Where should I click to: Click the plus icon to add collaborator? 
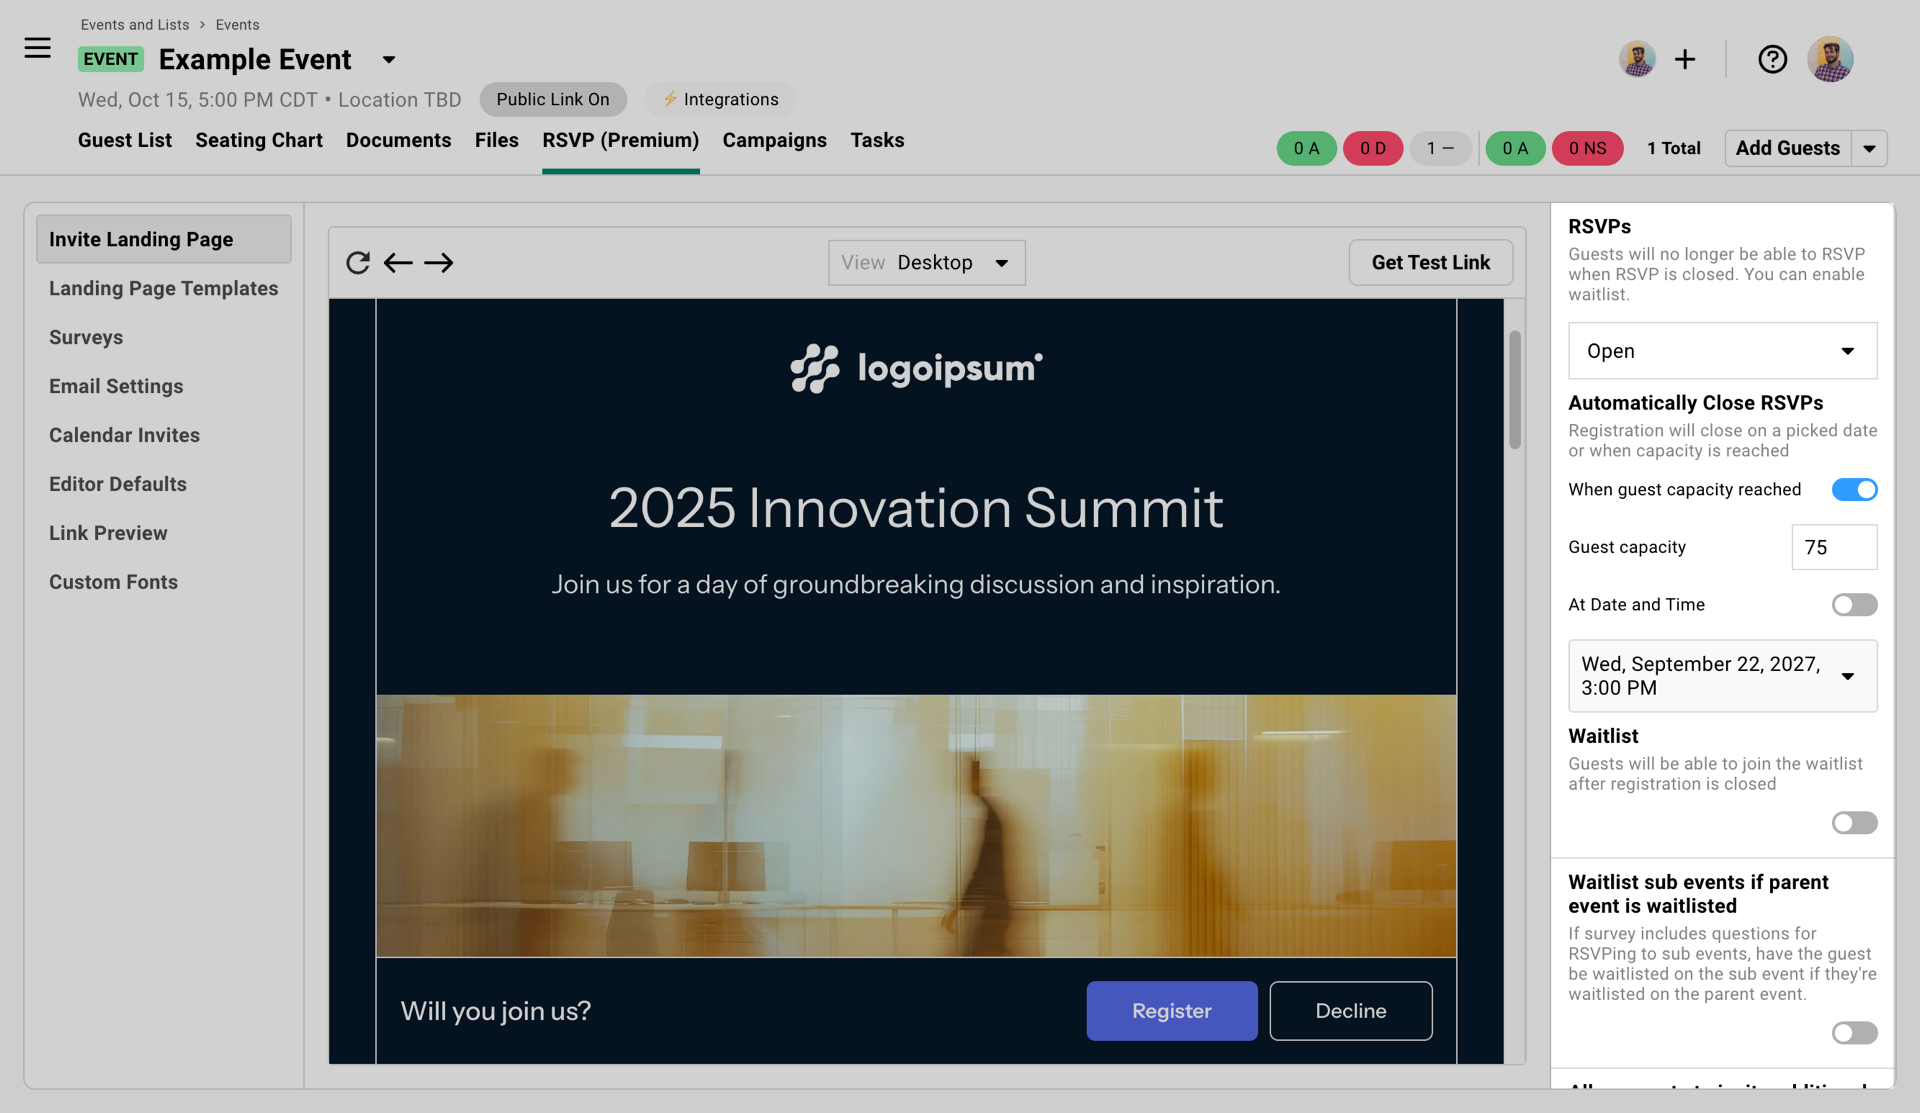1685,60
